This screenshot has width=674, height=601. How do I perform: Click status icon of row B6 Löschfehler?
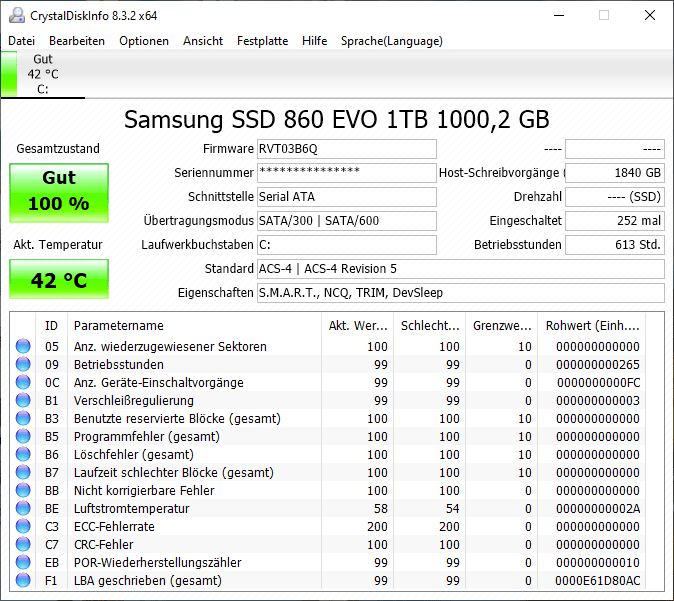point(23,454)
